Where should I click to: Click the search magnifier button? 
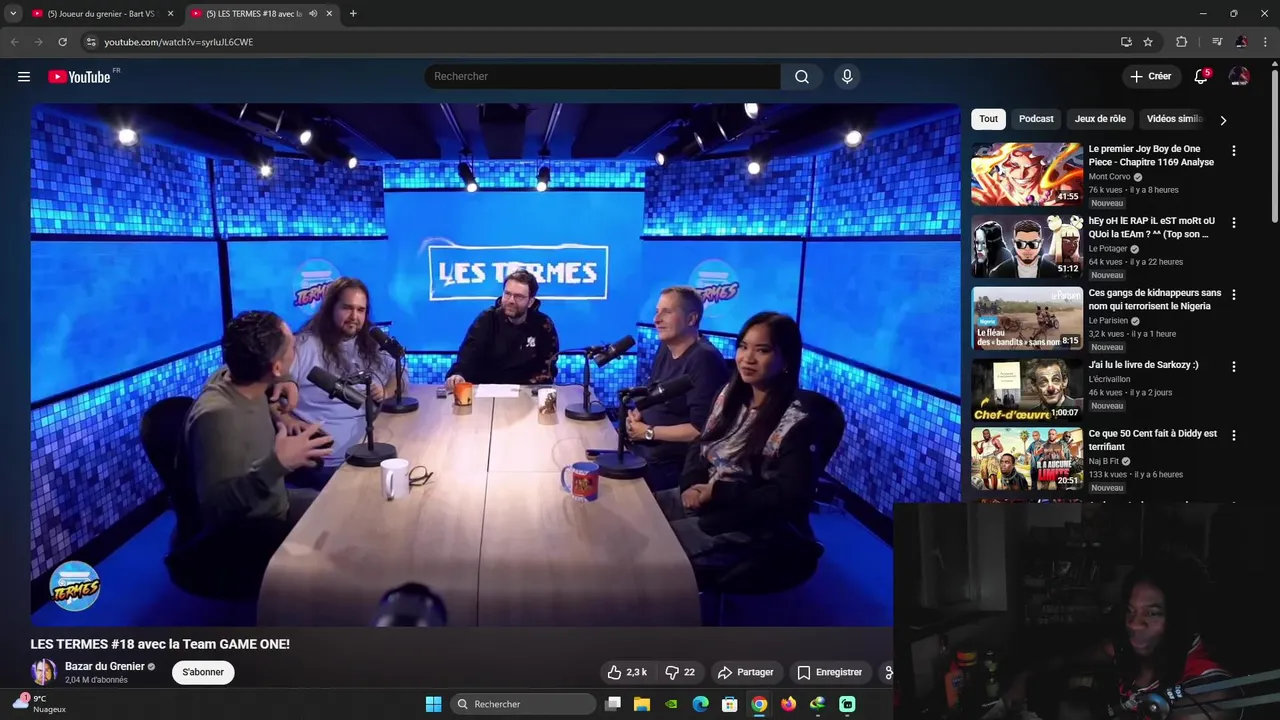(802, 77)
